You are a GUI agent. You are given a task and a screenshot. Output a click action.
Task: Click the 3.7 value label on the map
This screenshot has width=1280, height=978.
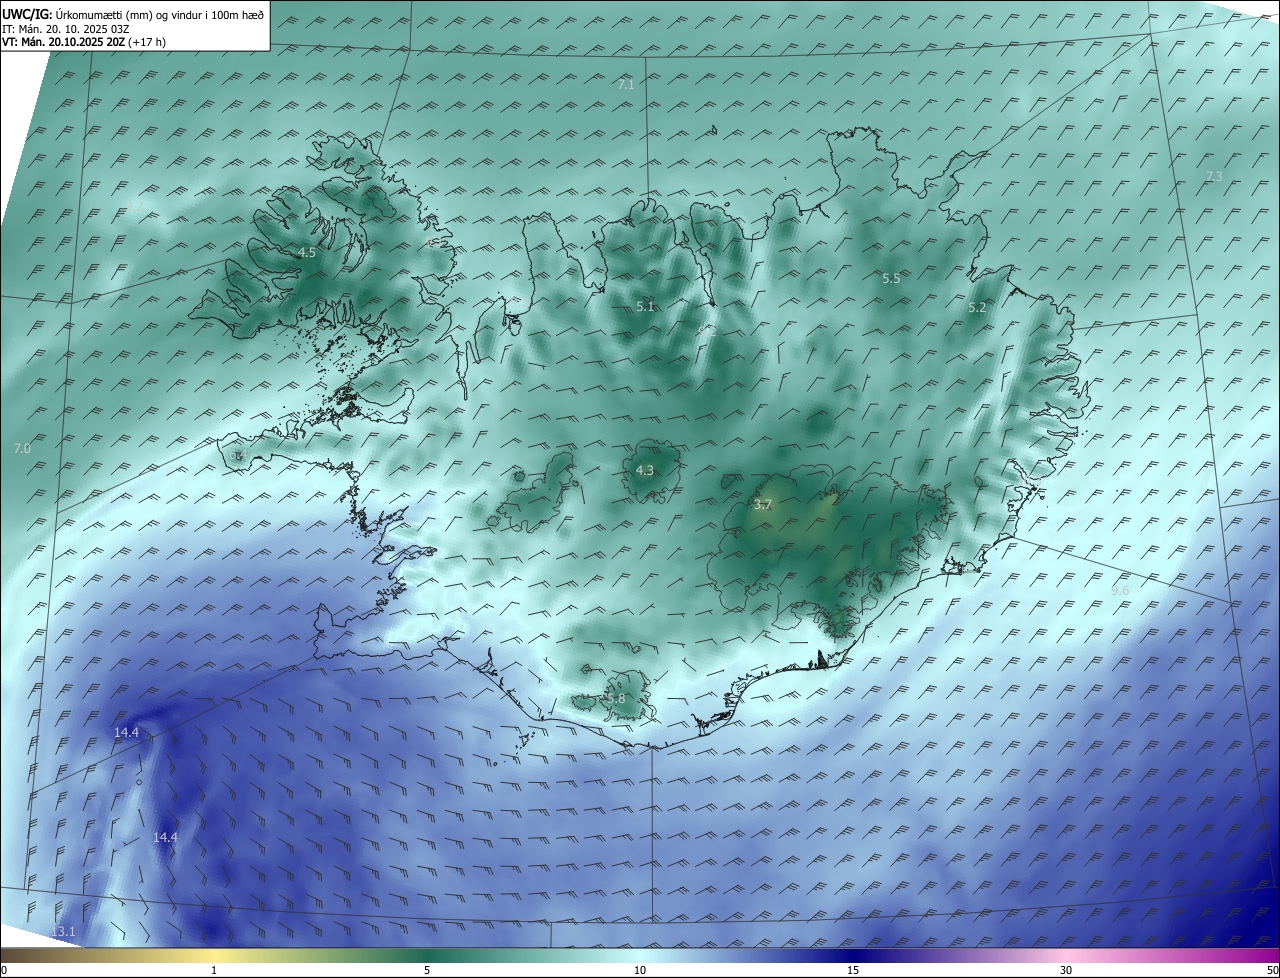click(762, 505)
